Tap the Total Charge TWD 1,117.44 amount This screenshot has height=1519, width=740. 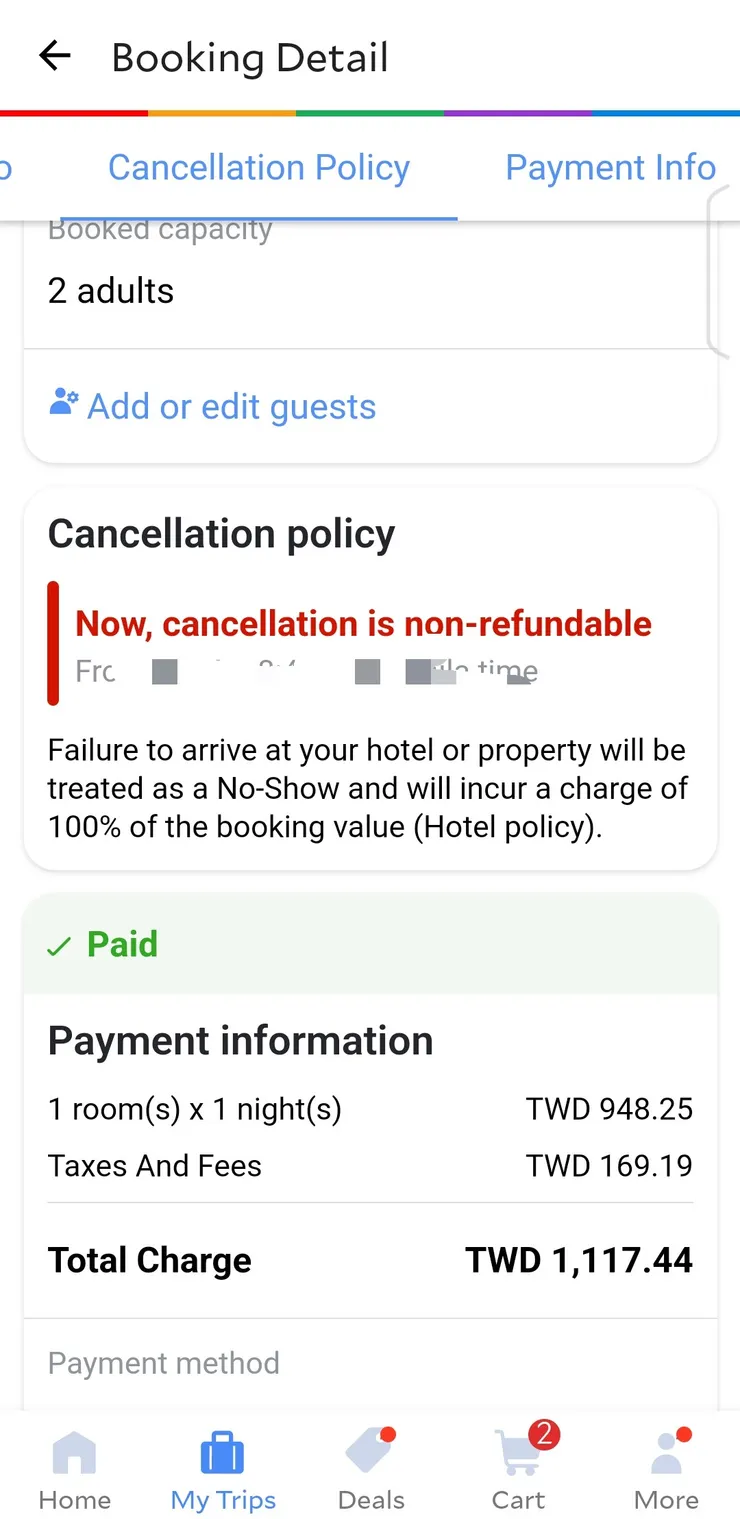(578, 1260)
